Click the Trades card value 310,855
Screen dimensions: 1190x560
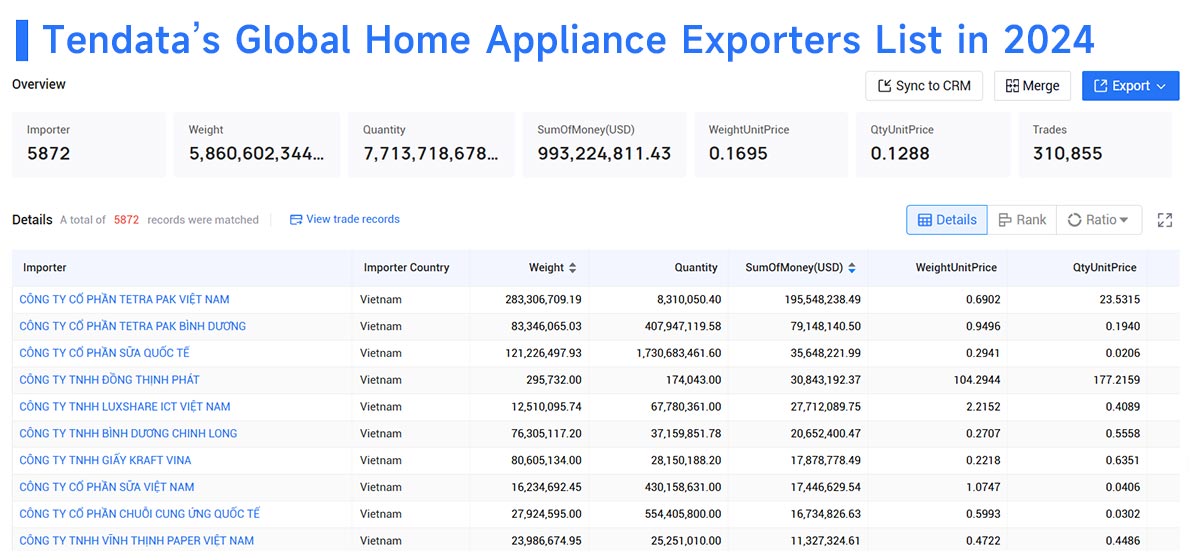click(x=1068, y=154)
